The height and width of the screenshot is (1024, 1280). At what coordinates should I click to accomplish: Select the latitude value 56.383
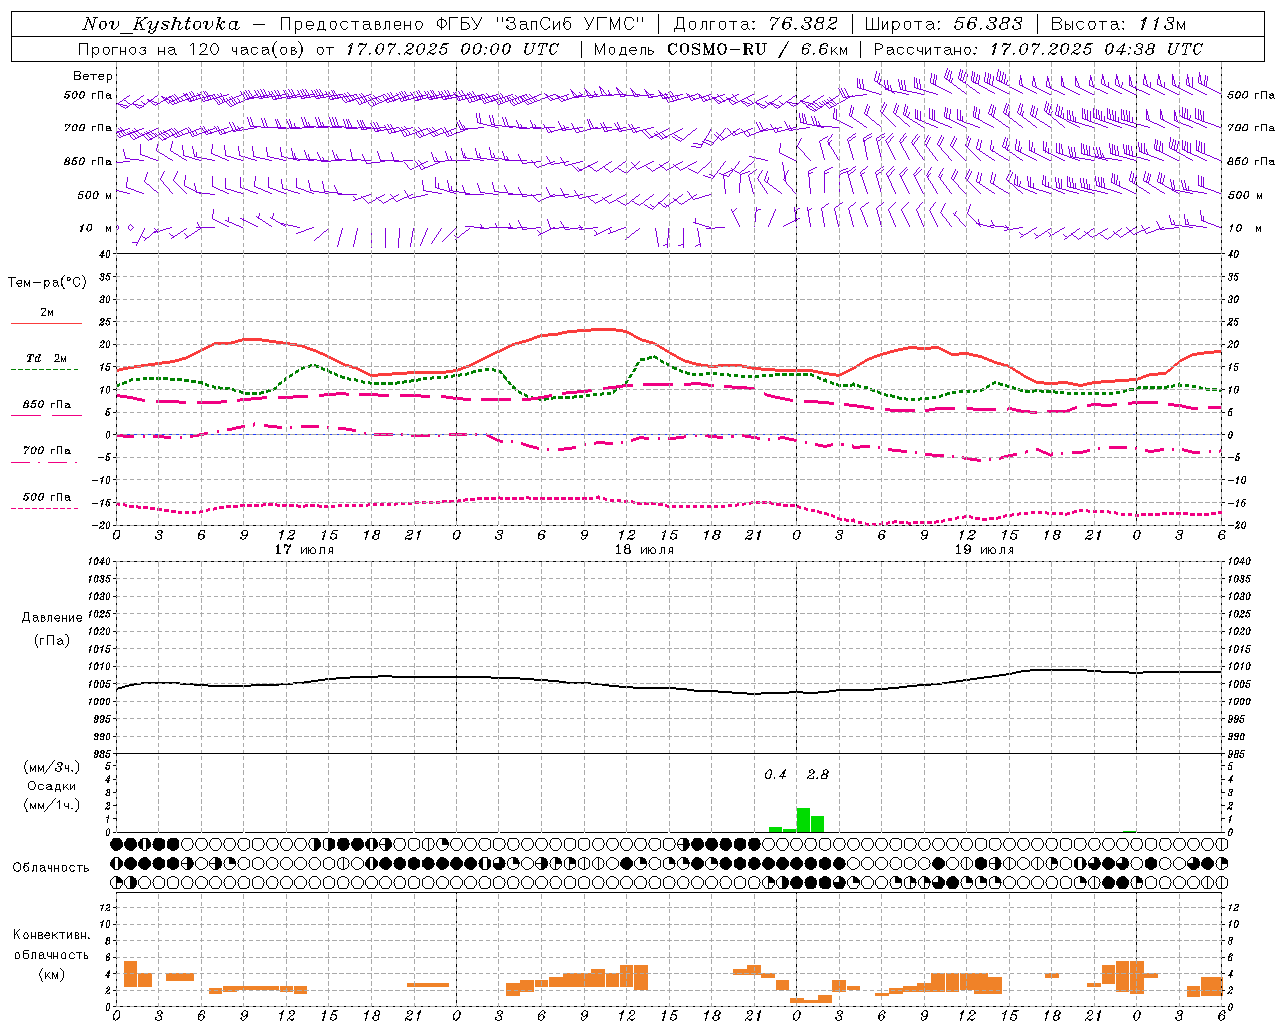point(988,24)
